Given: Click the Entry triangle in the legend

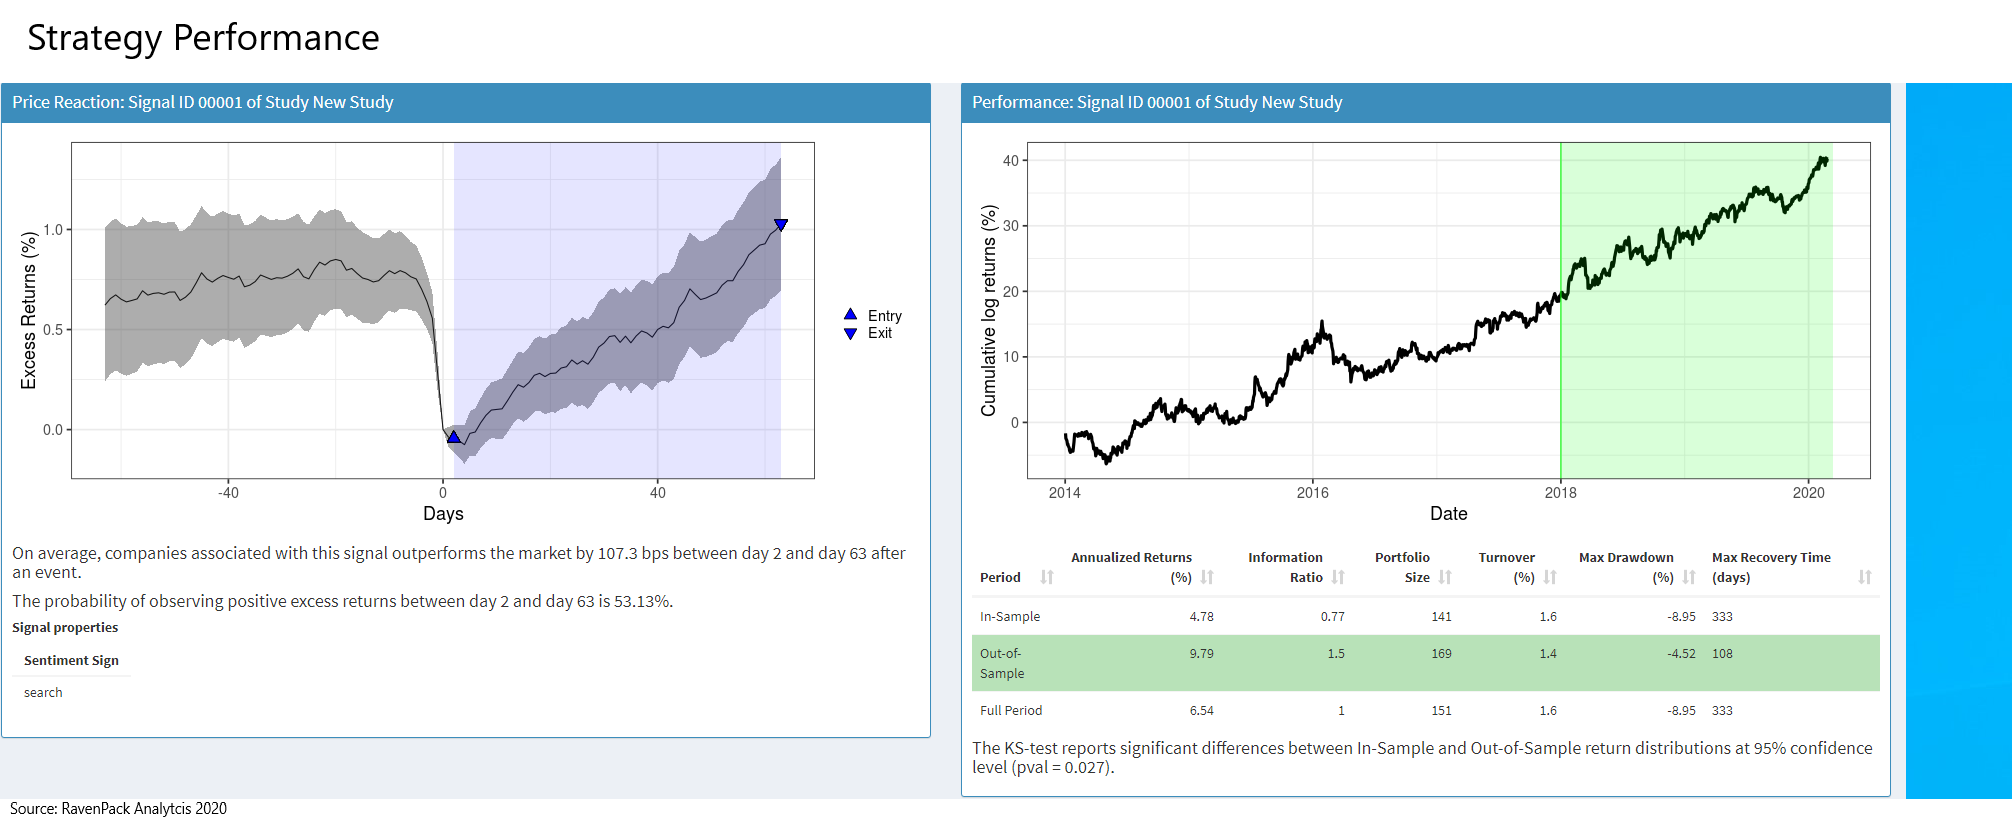Looking at the screenshot, I should point(851,315).
